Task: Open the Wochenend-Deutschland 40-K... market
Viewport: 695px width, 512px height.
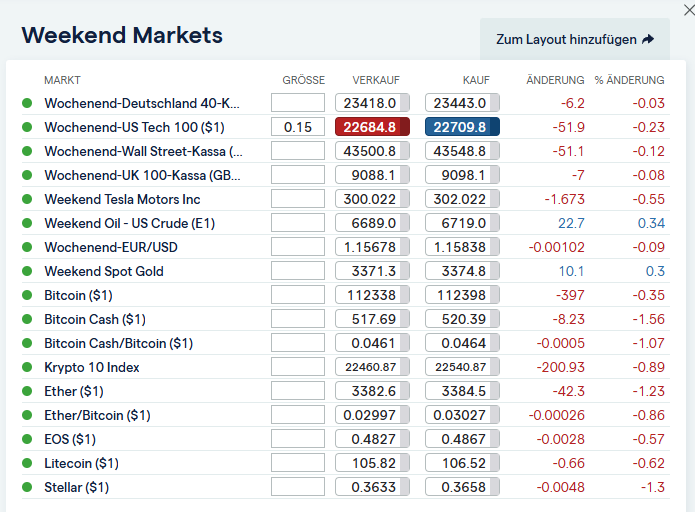Action: click(x=142, y=103)
